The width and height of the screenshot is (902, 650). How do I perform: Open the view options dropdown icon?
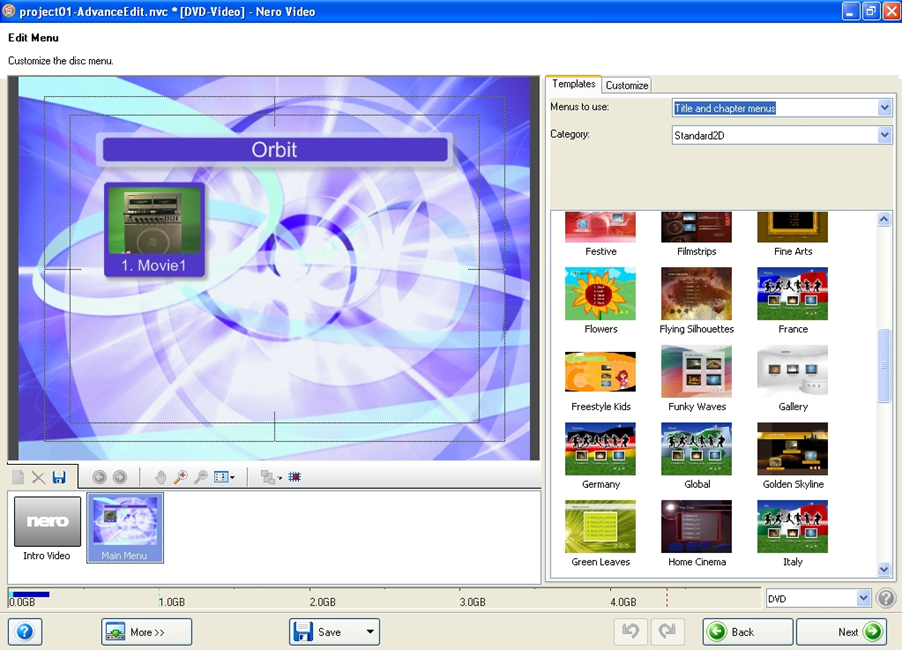coord(224,477)
